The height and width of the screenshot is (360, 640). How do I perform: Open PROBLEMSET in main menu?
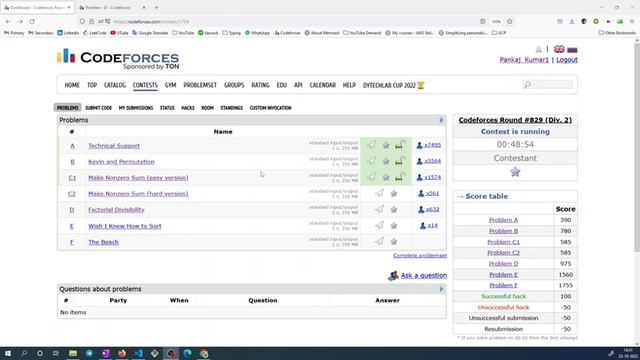point(200,85)
